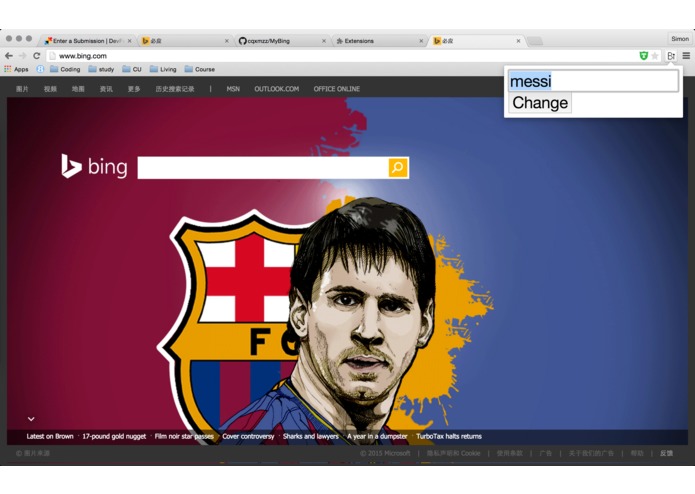Open the MyBing extension icon
The width and height of the screenshot is (695, 494).
tap(671, 56)
